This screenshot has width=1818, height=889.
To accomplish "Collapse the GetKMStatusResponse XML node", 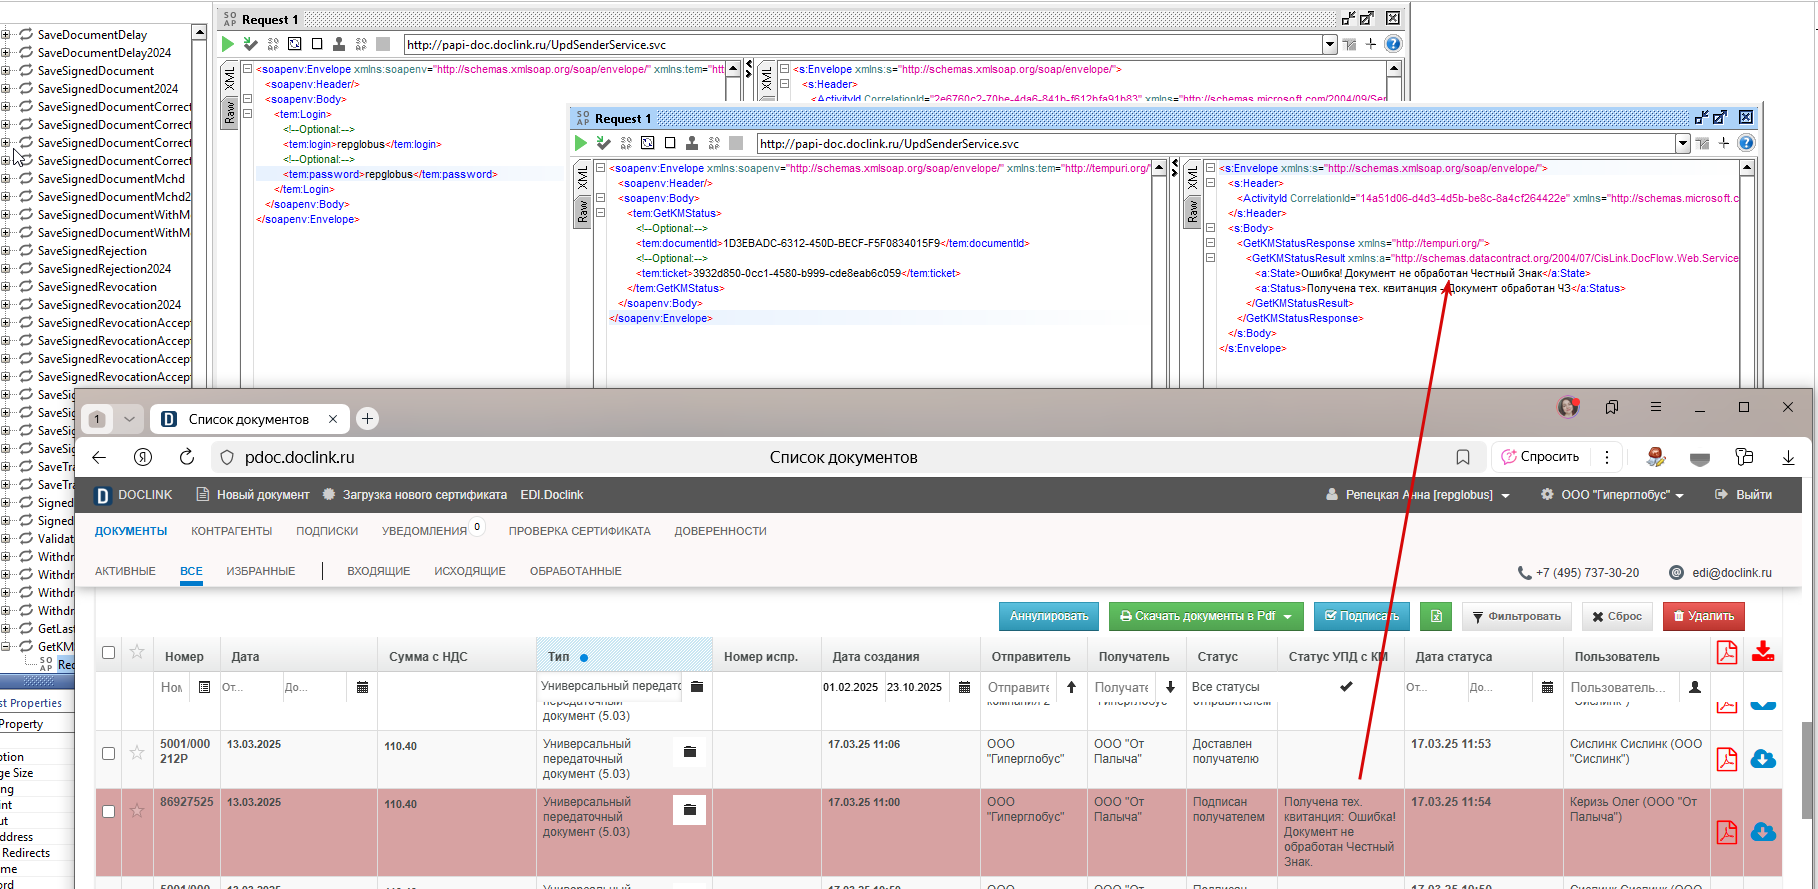I will coord(1210,243).
